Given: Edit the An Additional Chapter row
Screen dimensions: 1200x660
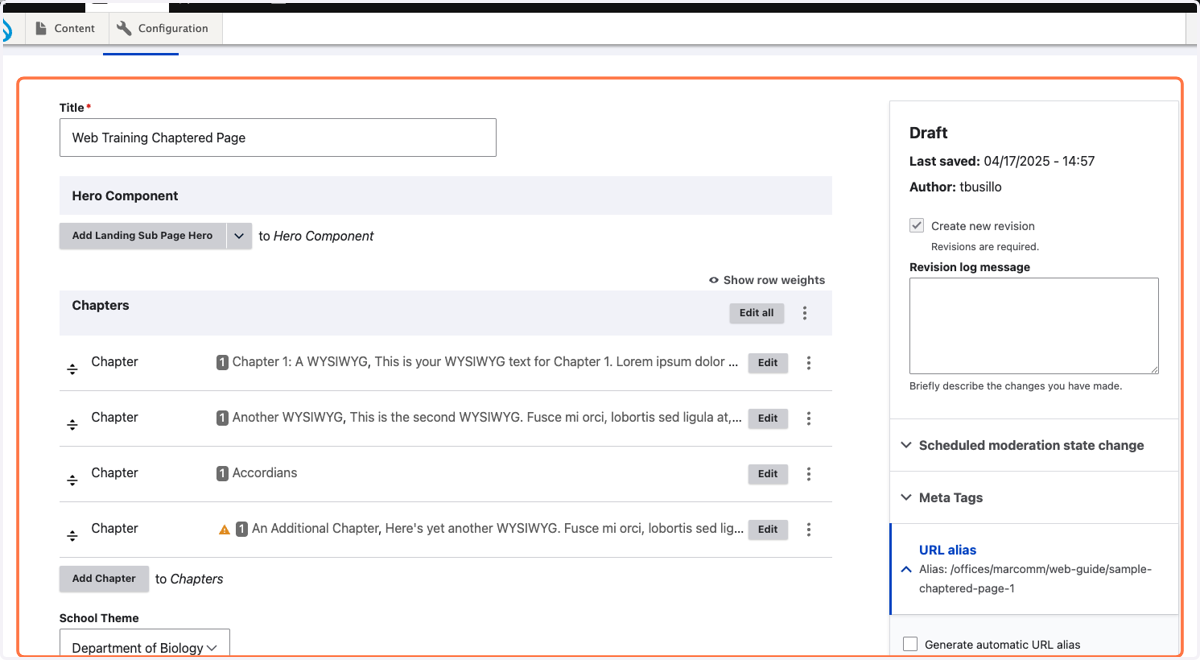Looking at the screenshot, I should [x=768, y=530].
